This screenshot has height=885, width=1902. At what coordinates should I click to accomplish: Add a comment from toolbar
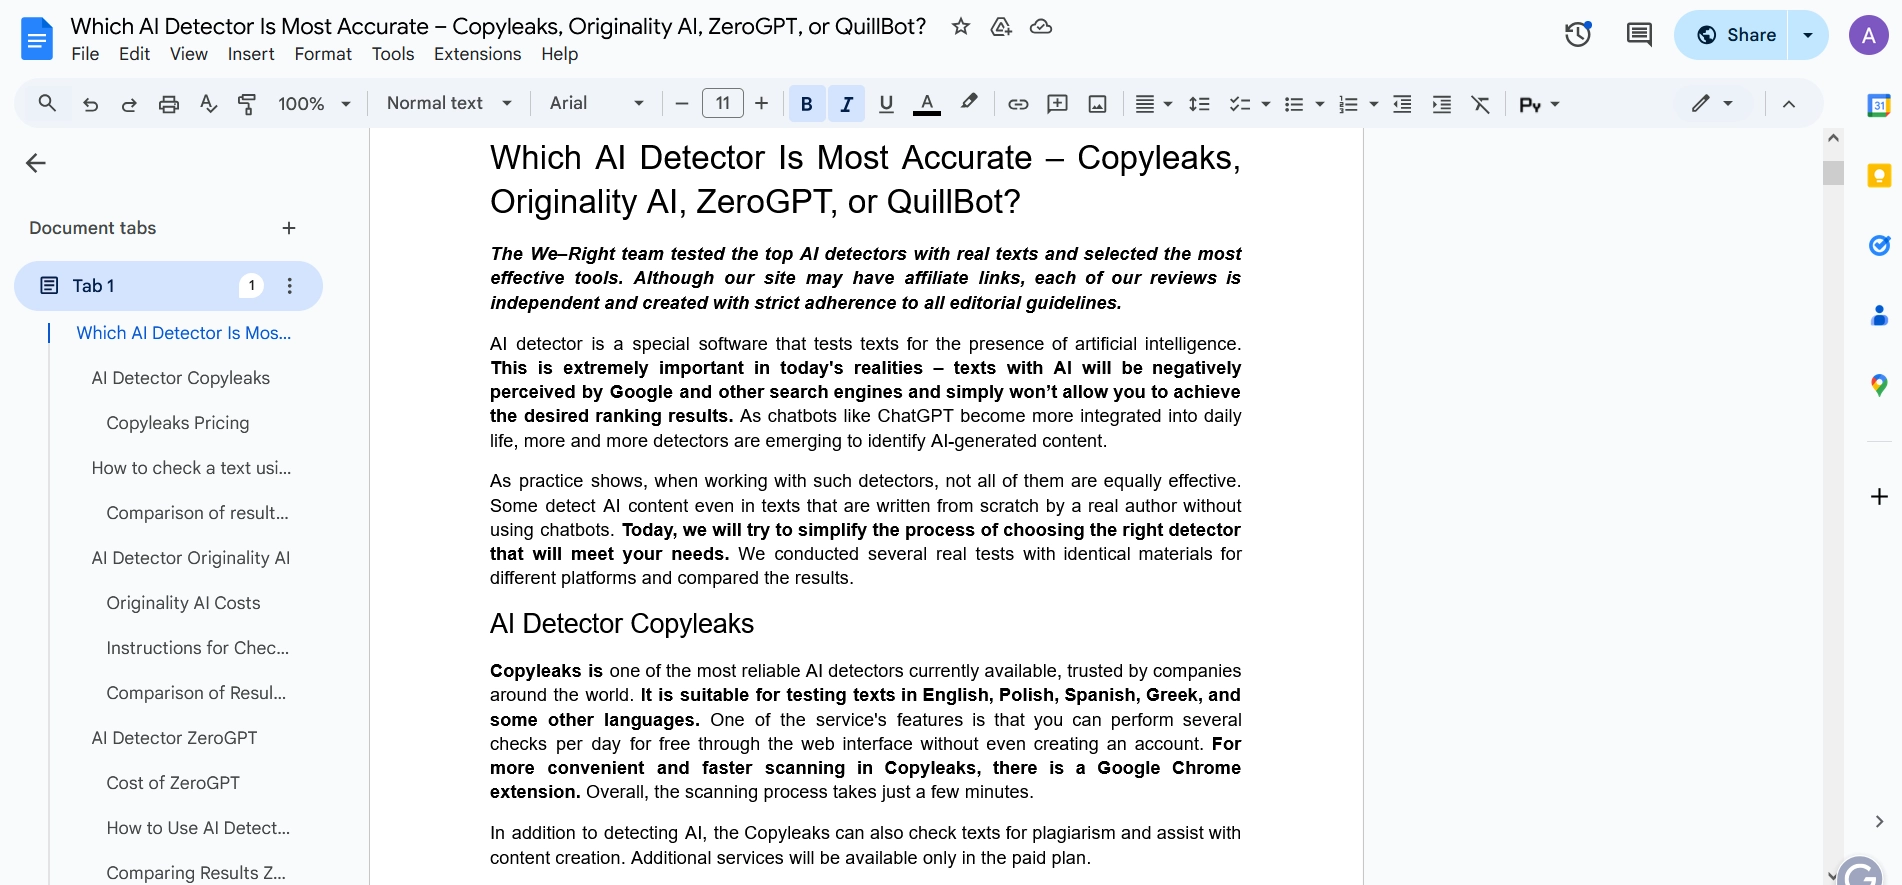pyautogui.click(x=1057, y=104)
